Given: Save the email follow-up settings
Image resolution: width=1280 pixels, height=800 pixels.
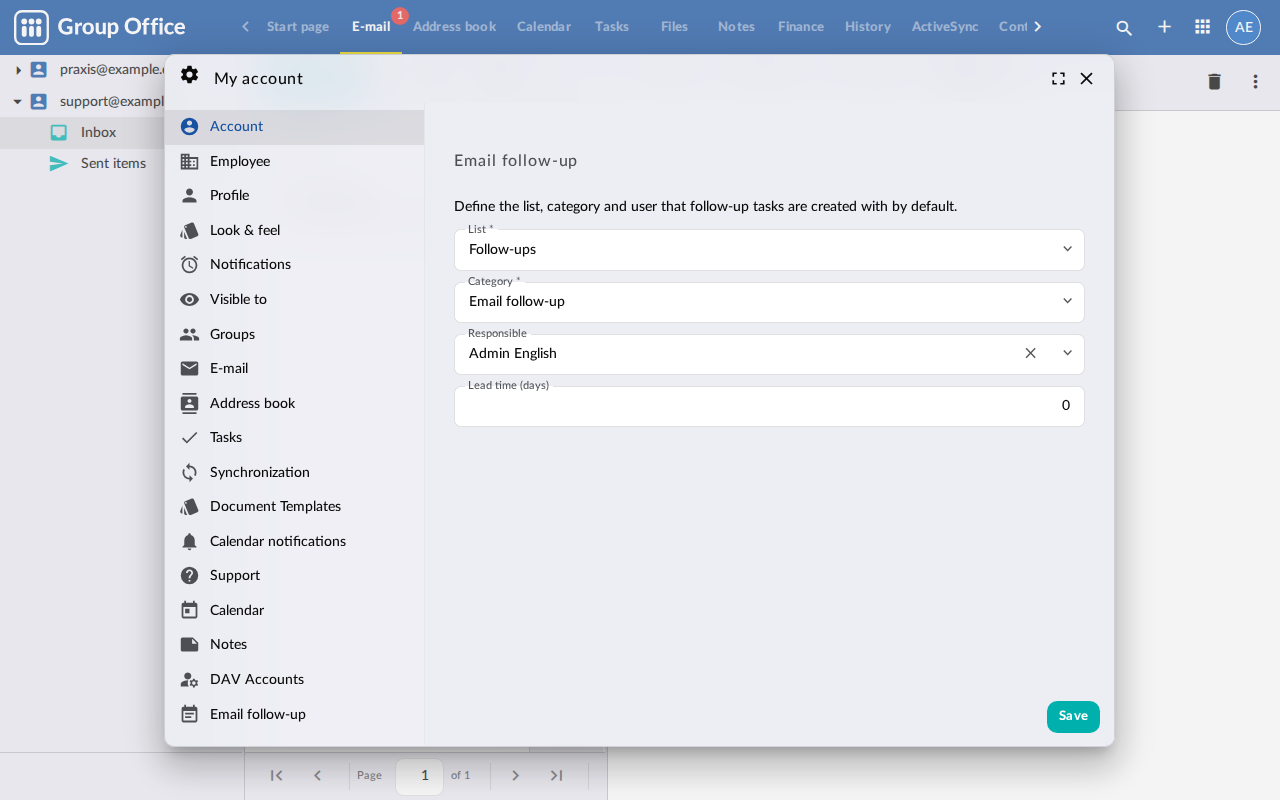Looking at the screenshot, I should coord(1073,716).
